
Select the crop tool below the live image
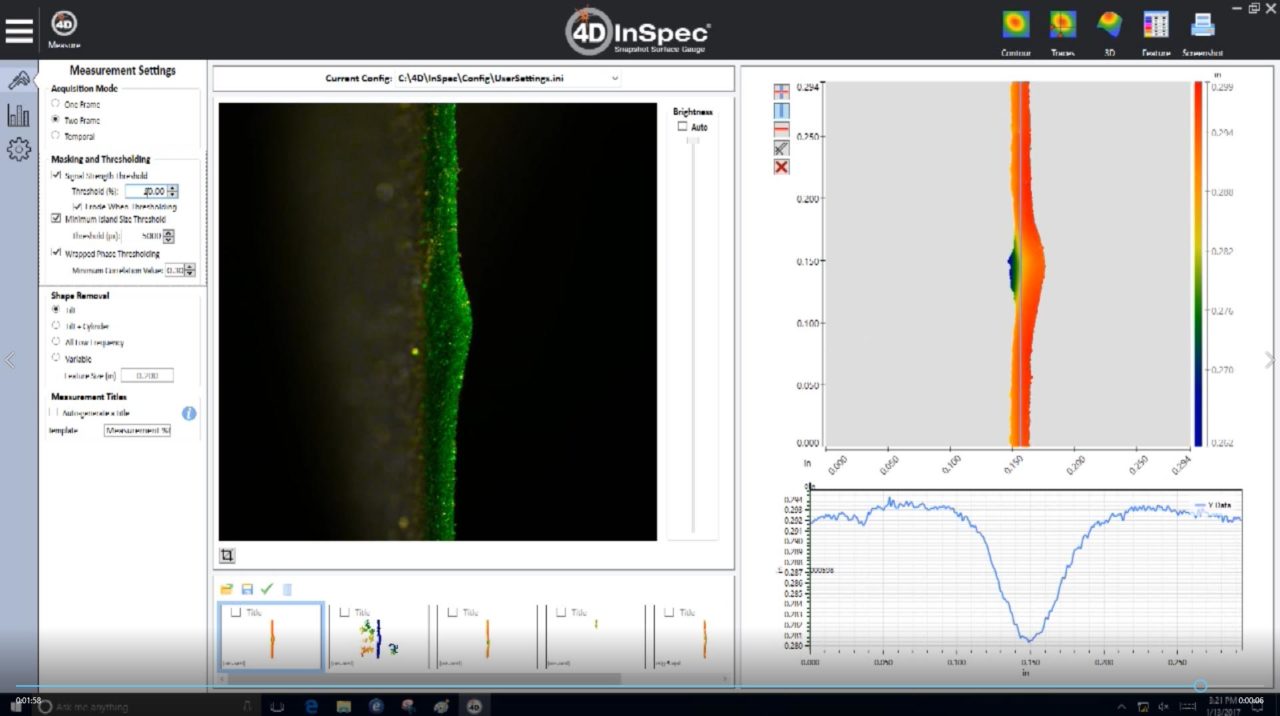tap(228, 555)
